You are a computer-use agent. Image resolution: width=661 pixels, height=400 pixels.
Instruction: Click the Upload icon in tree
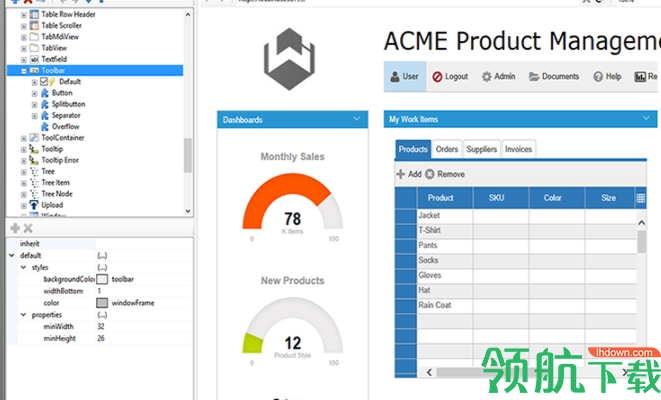pos(34,205)
